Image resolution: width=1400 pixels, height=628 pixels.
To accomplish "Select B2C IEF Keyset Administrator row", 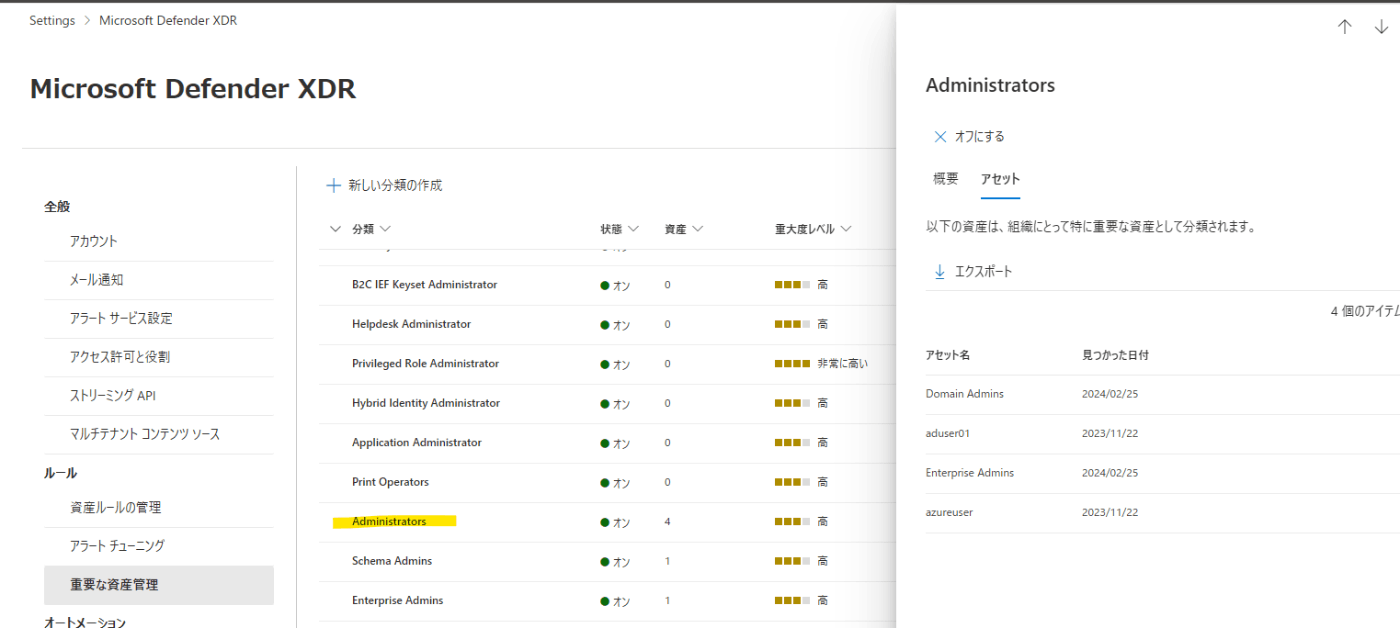I will [x=608, y=285].
